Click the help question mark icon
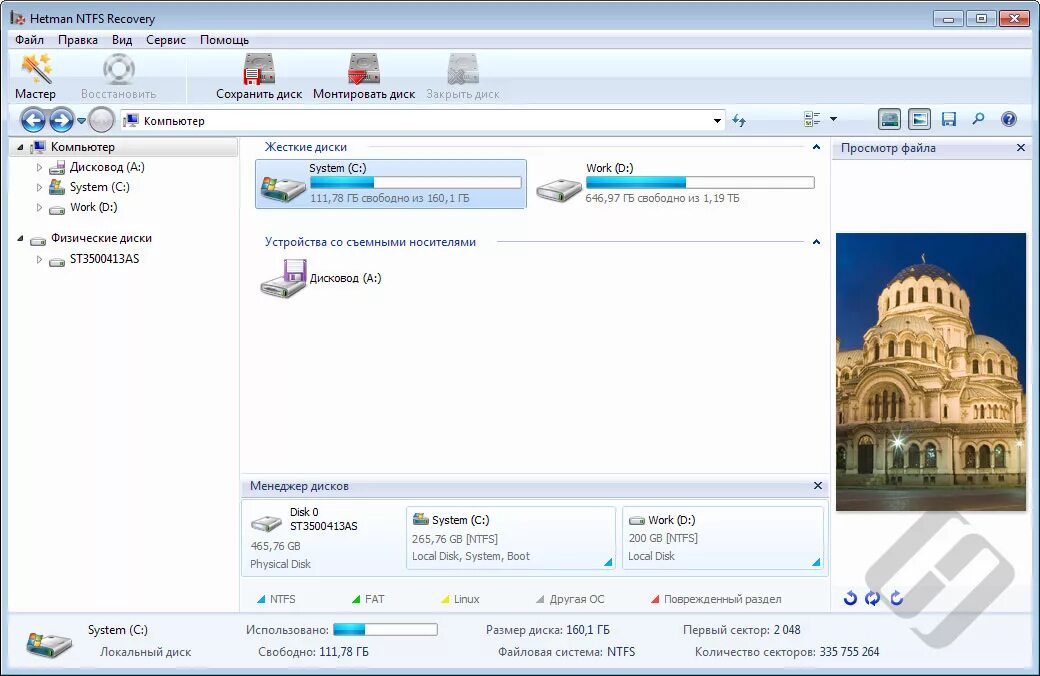 click(x=1009, y=119)
